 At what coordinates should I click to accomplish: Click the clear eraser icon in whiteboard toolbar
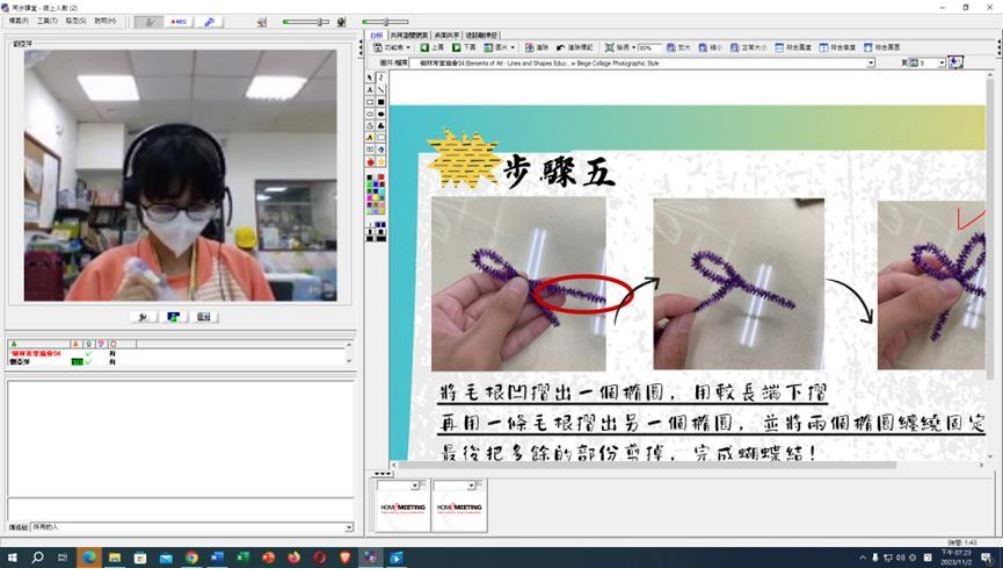click(536, 47)
